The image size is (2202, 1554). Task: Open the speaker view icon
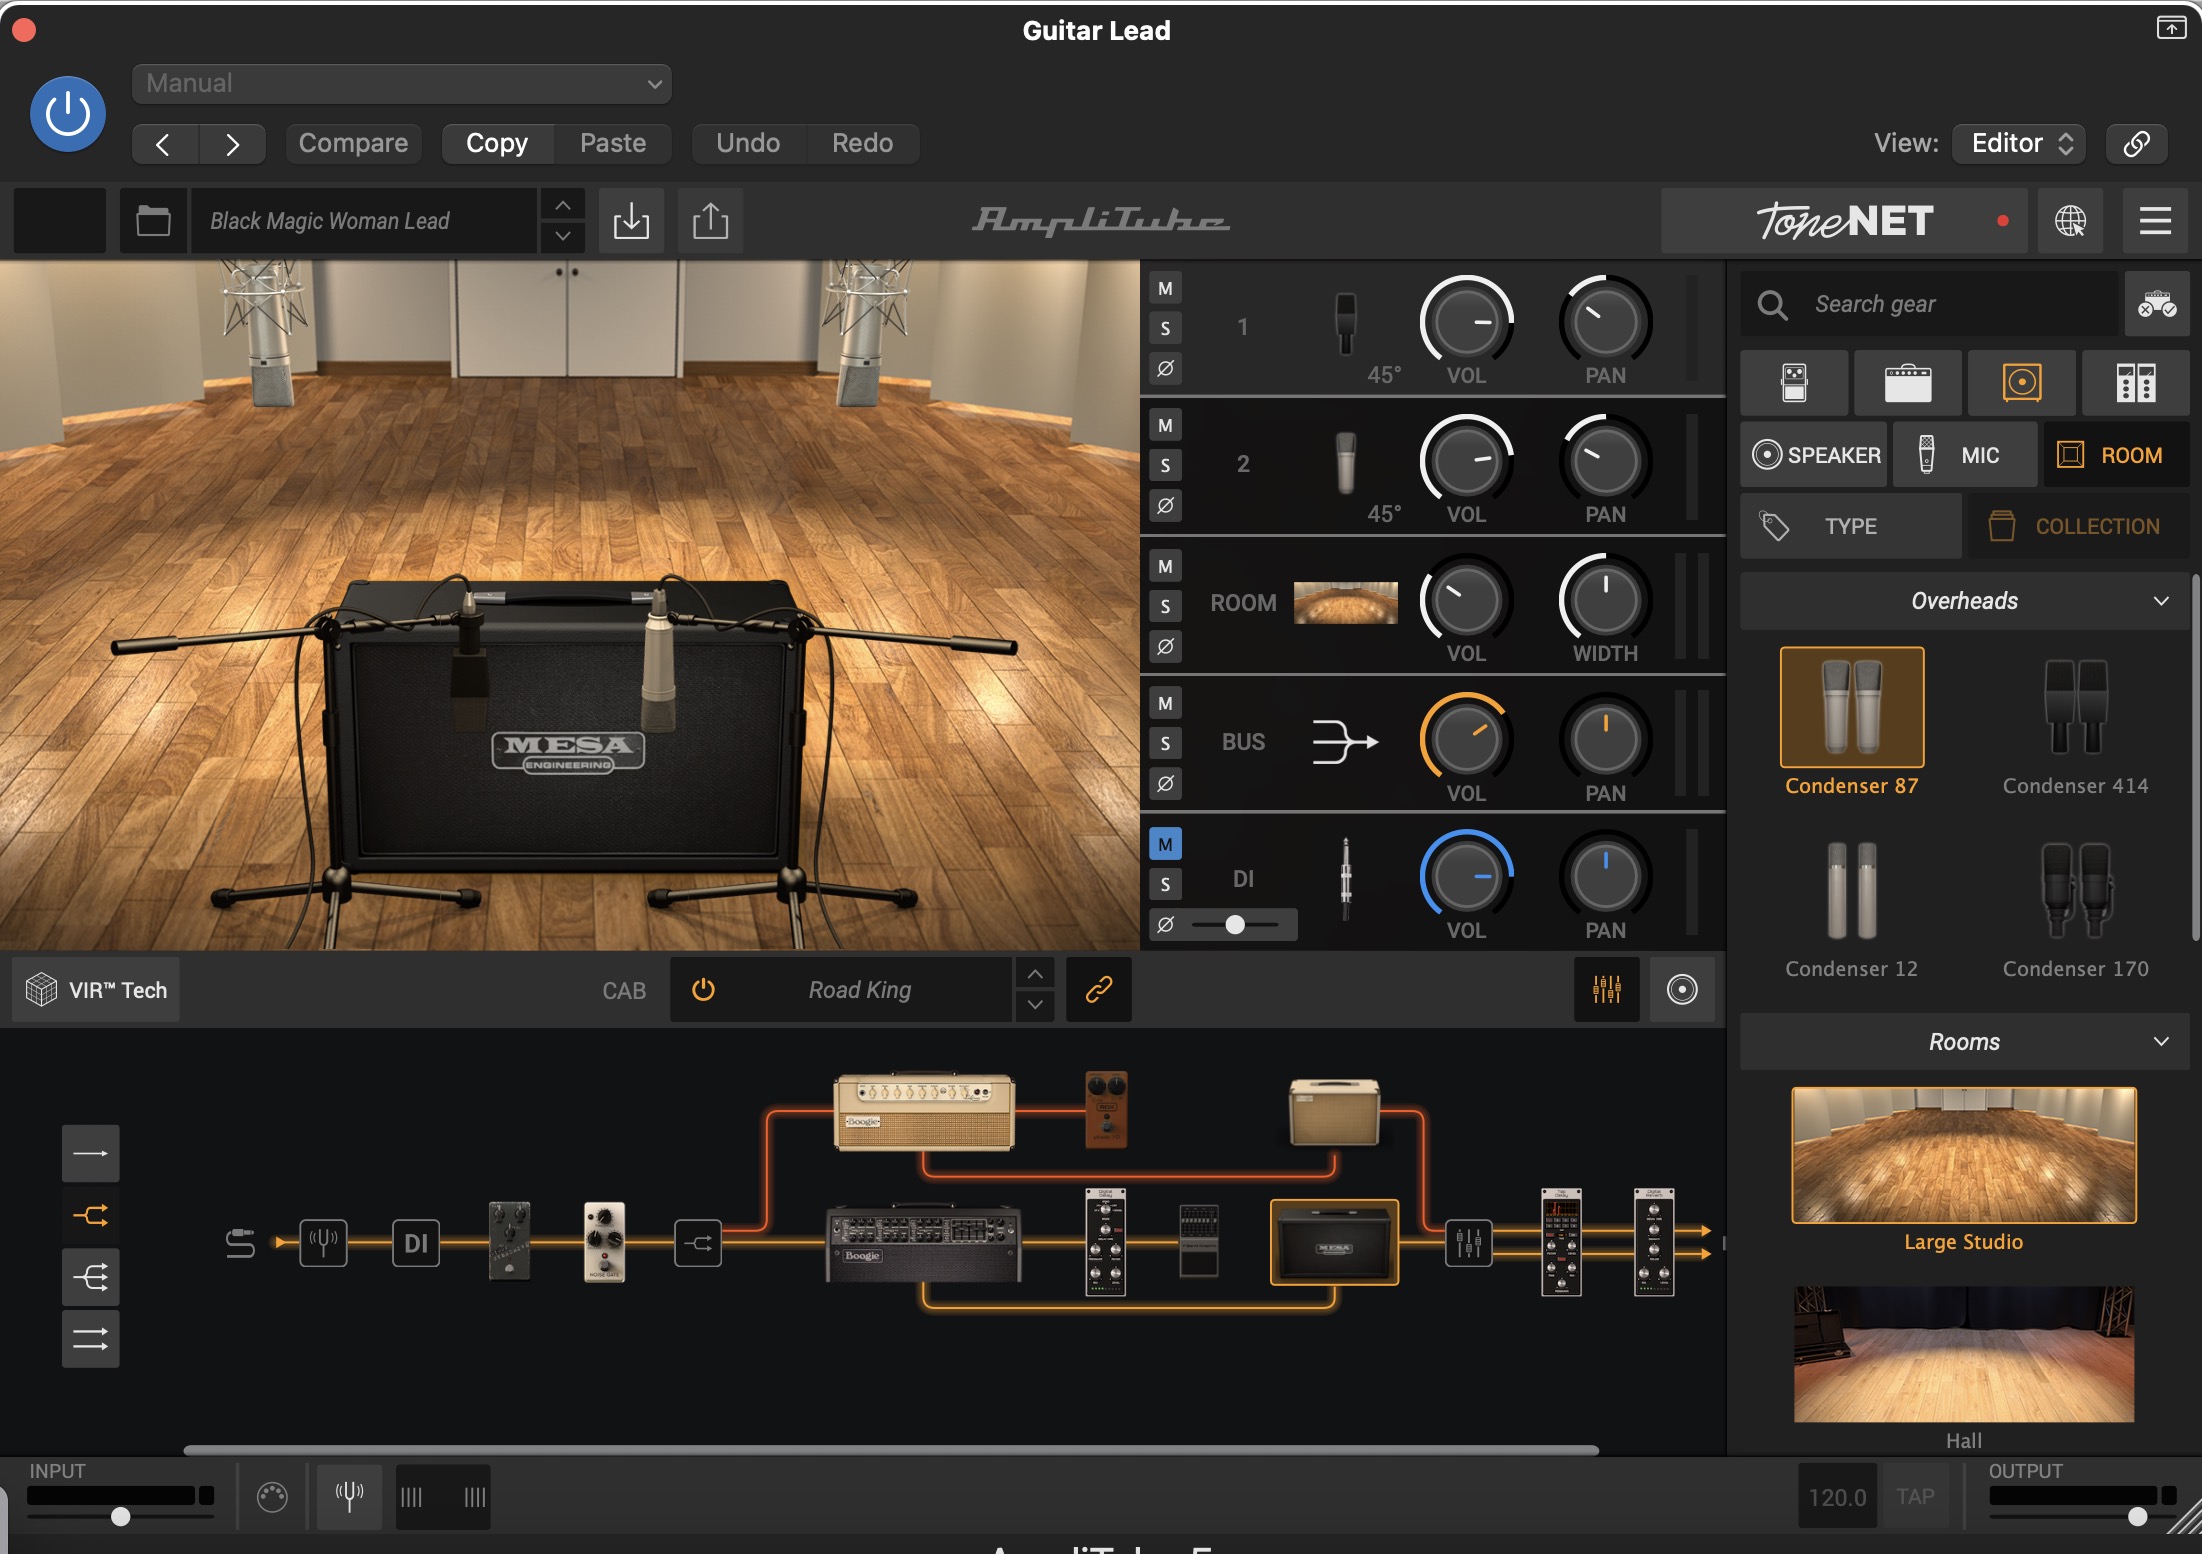(1682, 990)
